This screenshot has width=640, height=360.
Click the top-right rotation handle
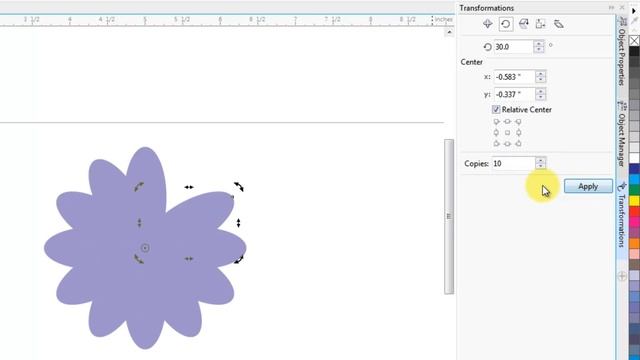pos(239,187)
